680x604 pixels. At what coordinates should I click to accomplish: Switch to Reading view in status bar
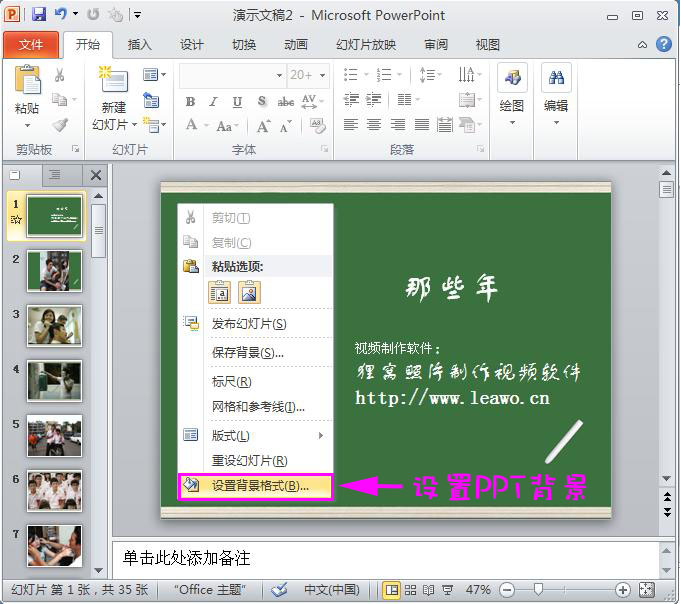click(428, 590)
